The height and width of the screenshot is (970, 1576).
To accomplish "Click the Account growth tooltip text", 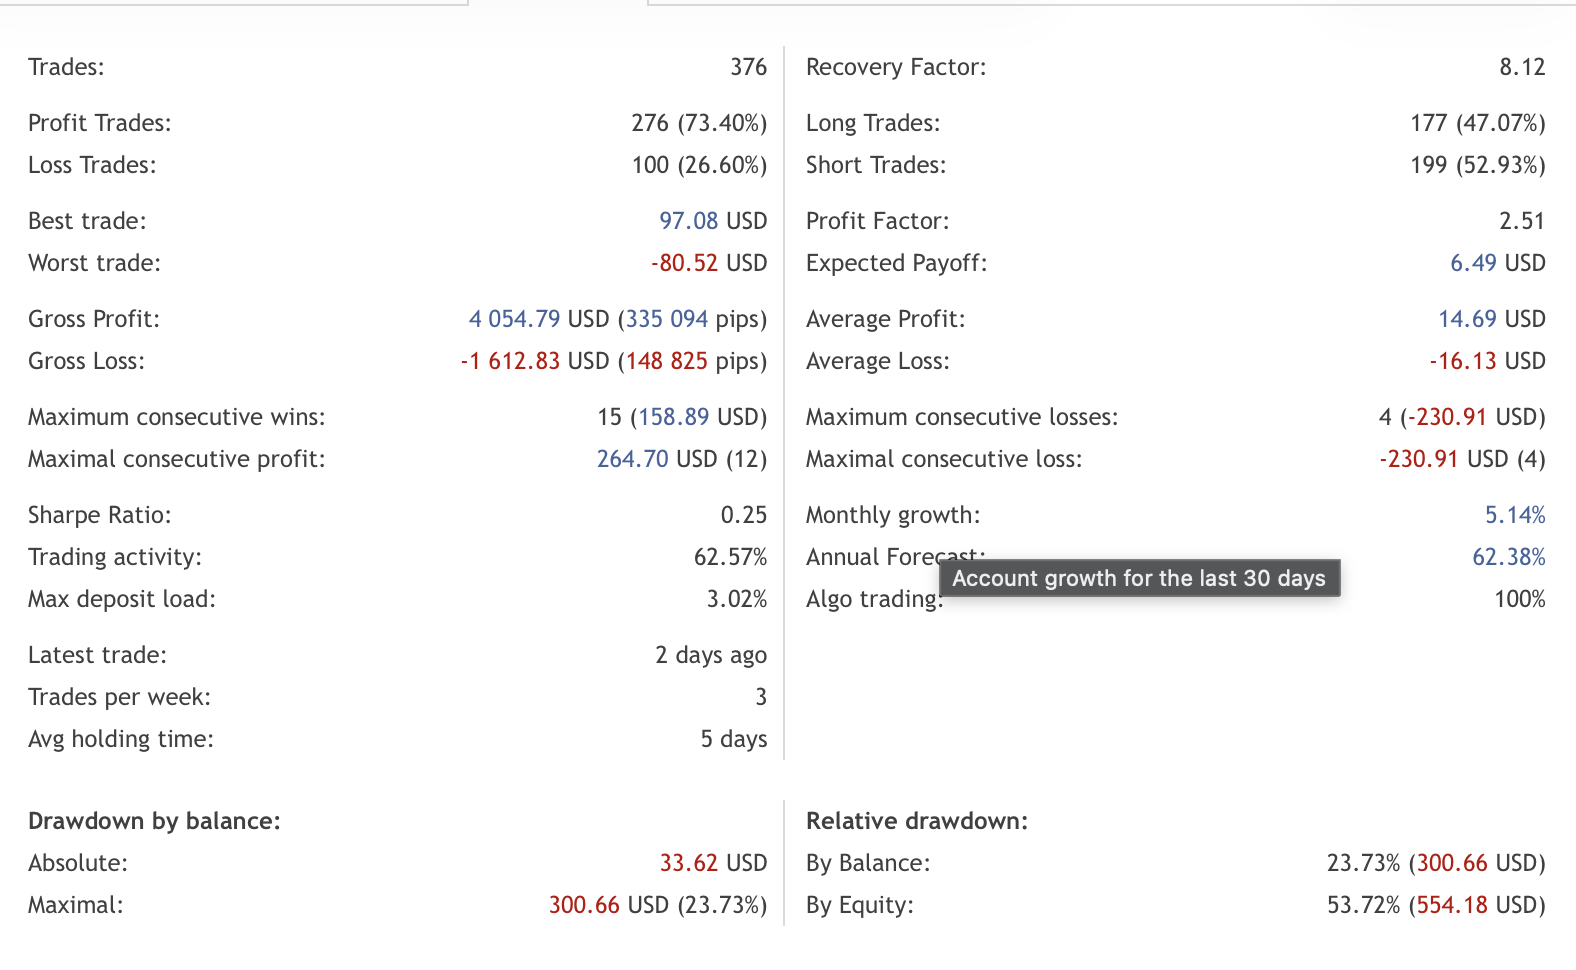I will tap(1139, 578).
